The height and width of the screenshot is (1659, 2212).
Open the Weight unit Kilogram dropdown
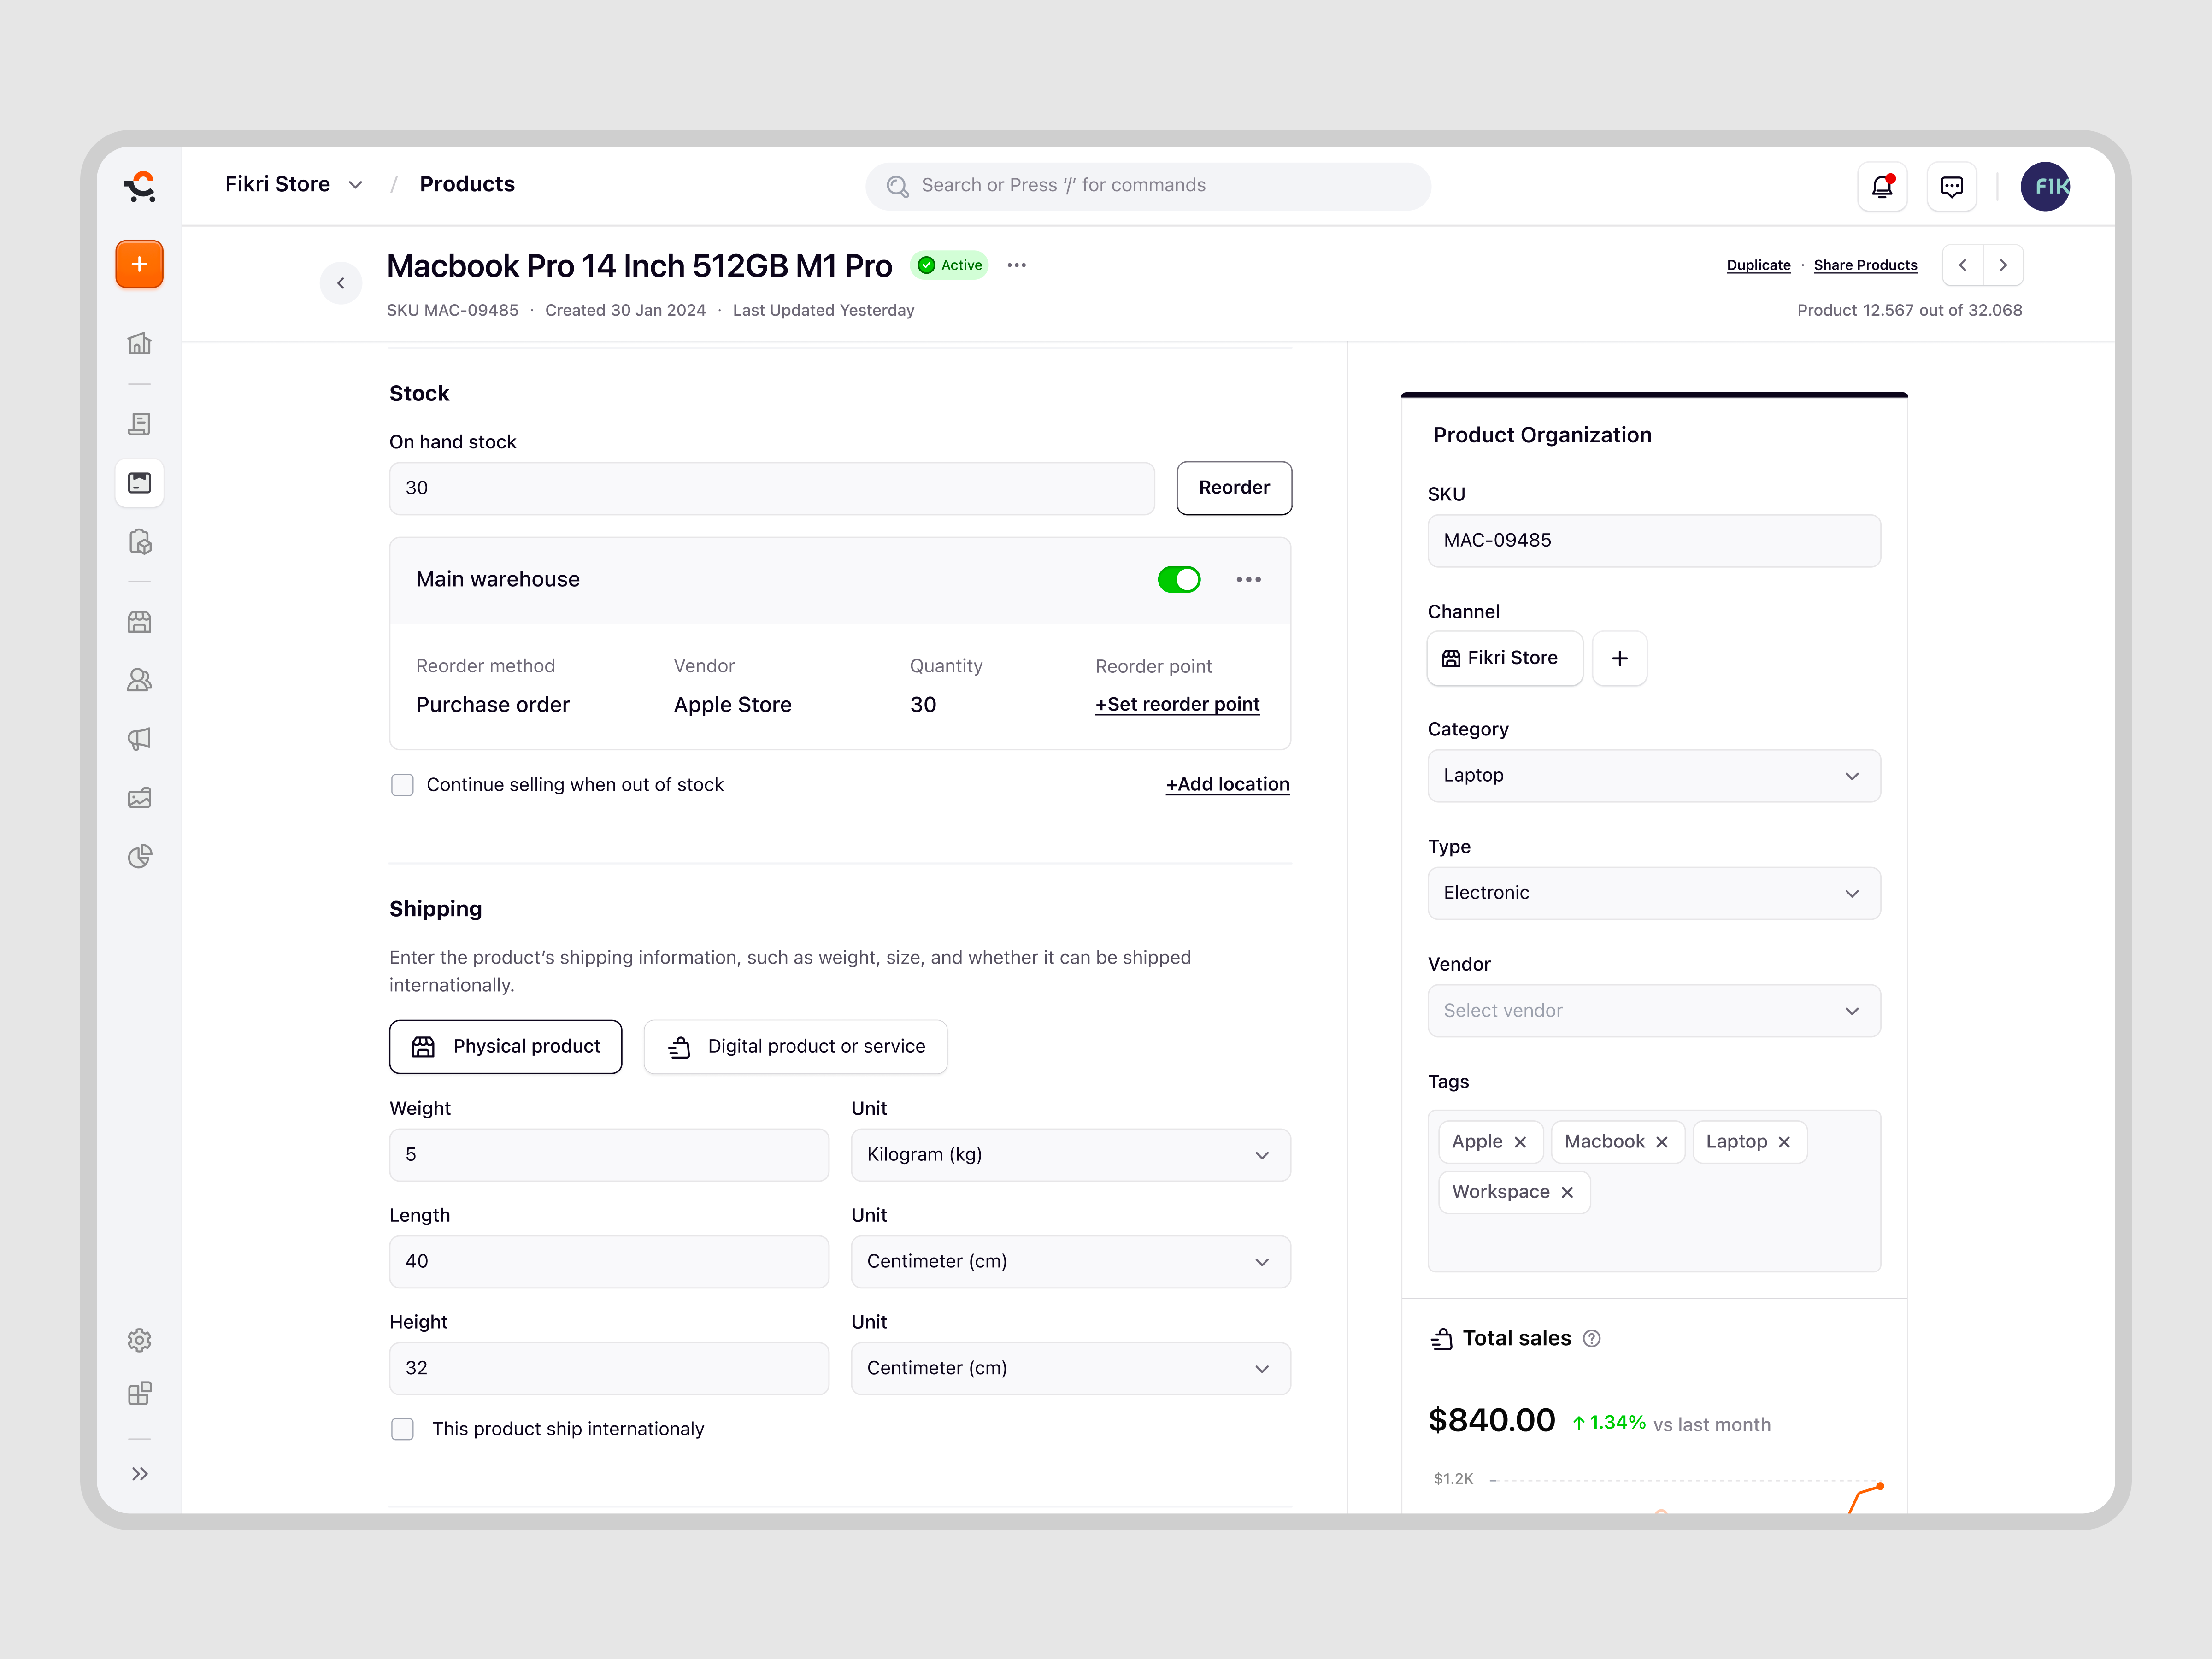pyautogui.click(x=1070, y=1154)
